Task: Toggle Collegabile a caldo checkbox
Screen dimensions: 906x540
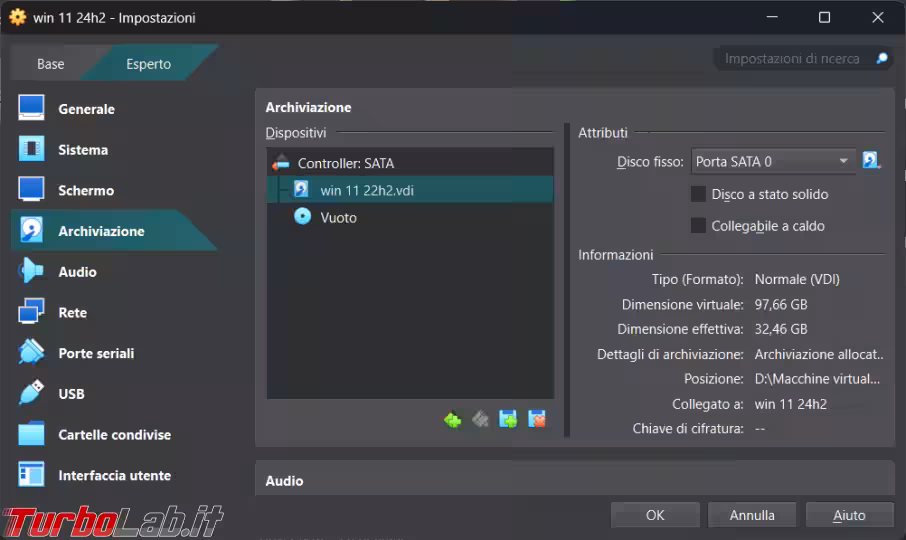Action: click(x=699, y=225)
